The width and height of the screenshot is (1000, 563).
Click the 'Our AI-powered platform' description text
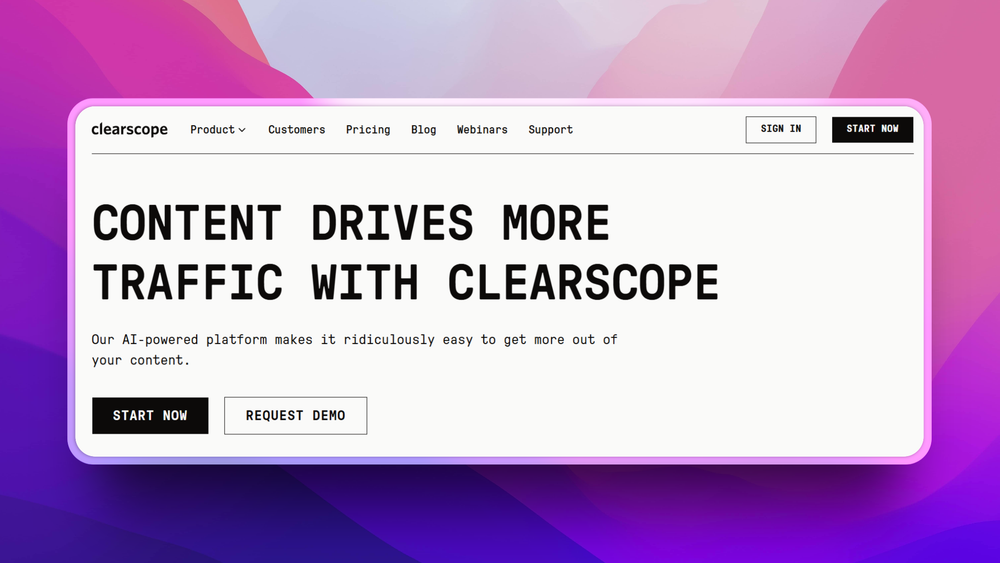355,349
